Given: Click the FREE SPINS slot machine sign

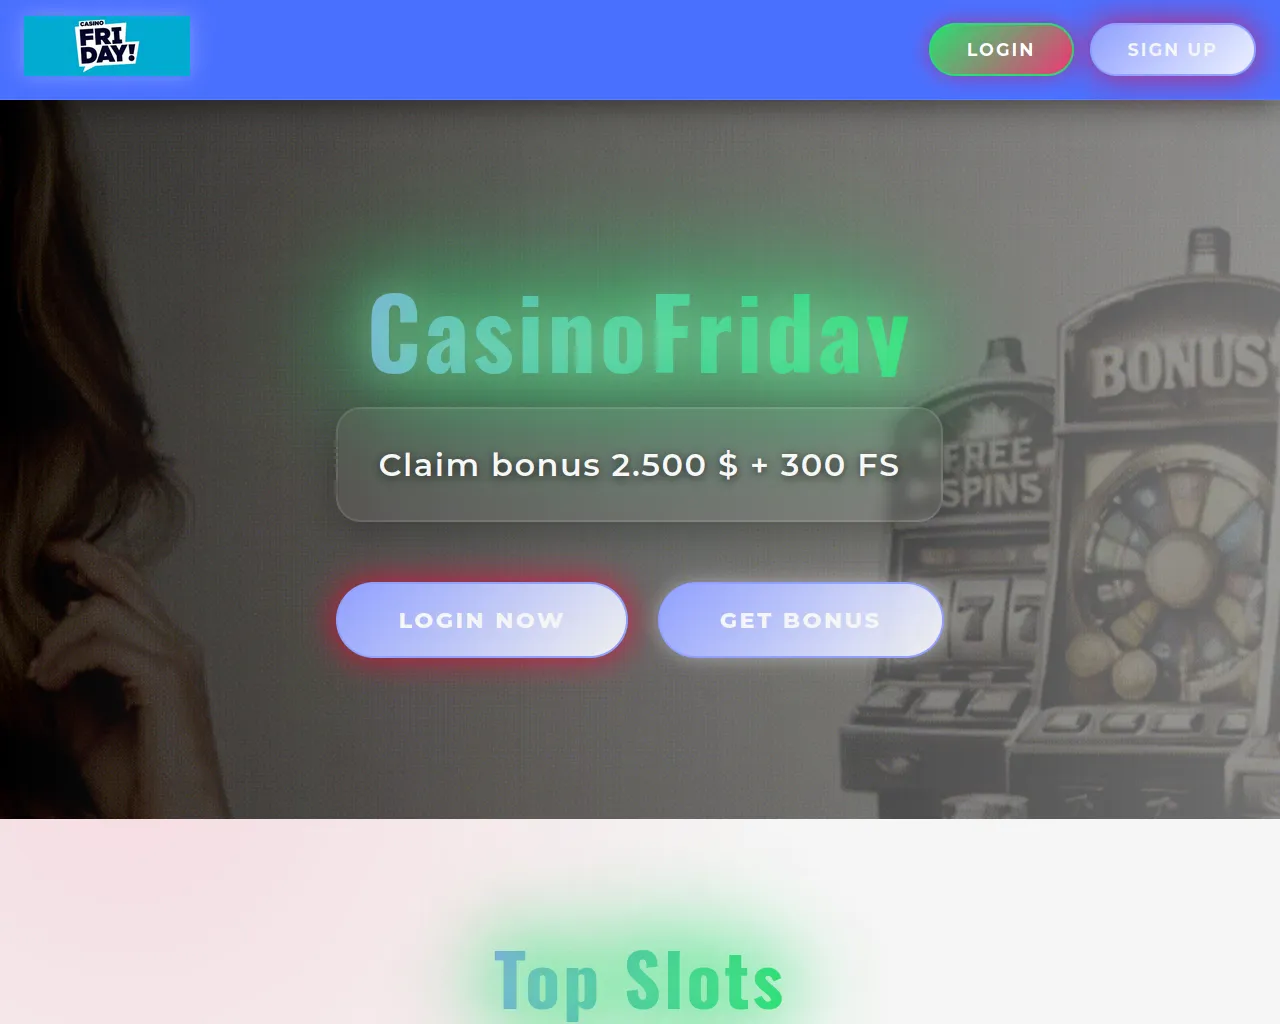Looking at the screenshot, I should (x=992, y=472).
